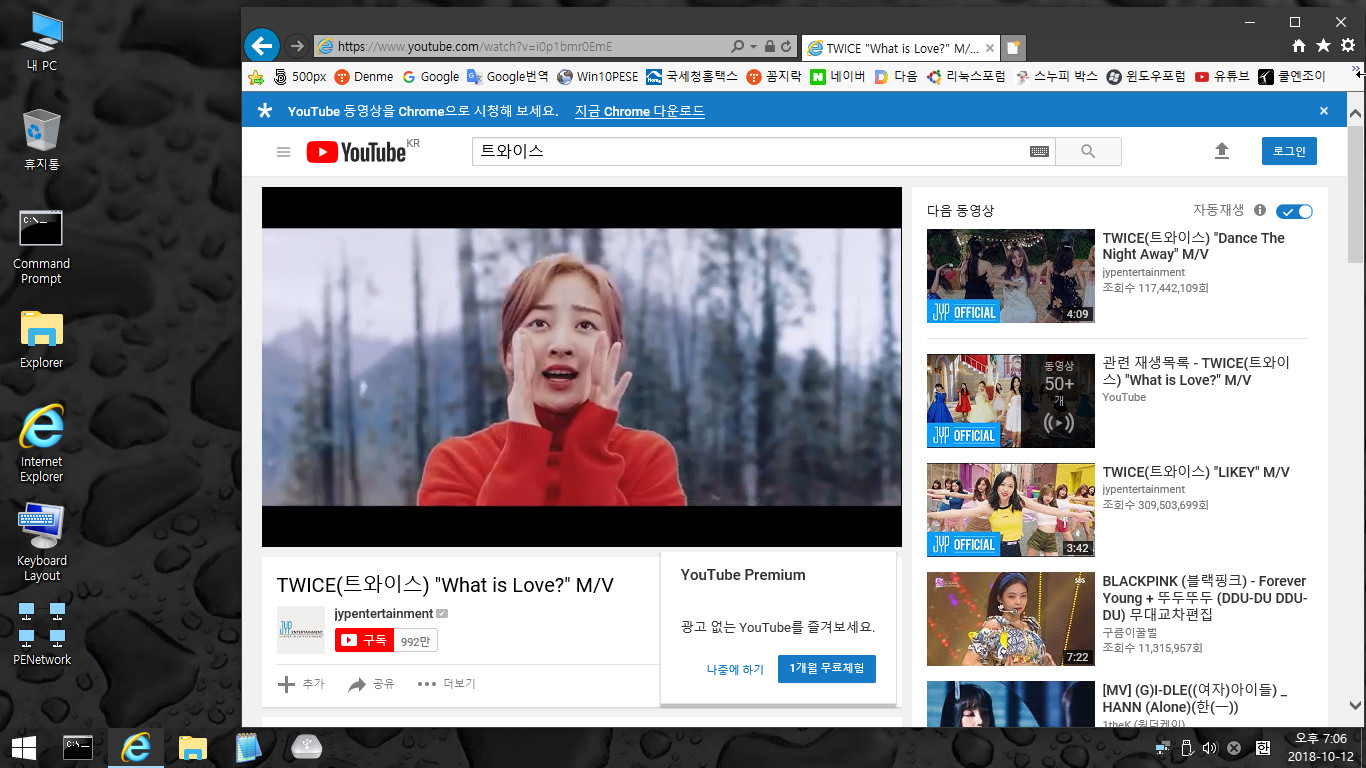Click the 지금 Chrome 다운로드 link
Viewport: 1366px width, 768px height.
click(639, 111)
